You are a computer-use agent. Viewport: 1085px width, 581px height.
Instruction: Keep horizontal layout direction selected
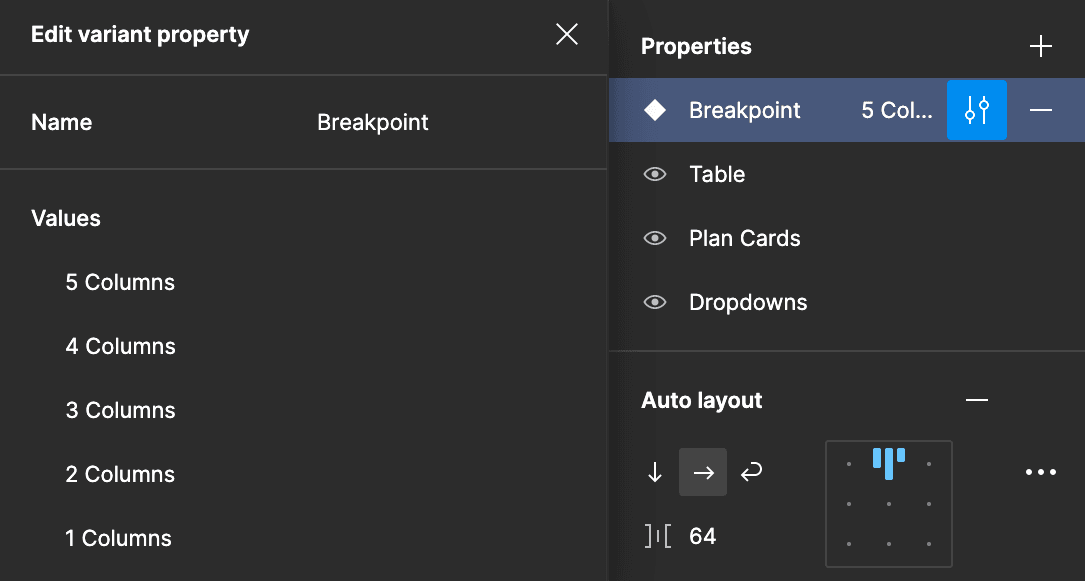pos(703,471)
